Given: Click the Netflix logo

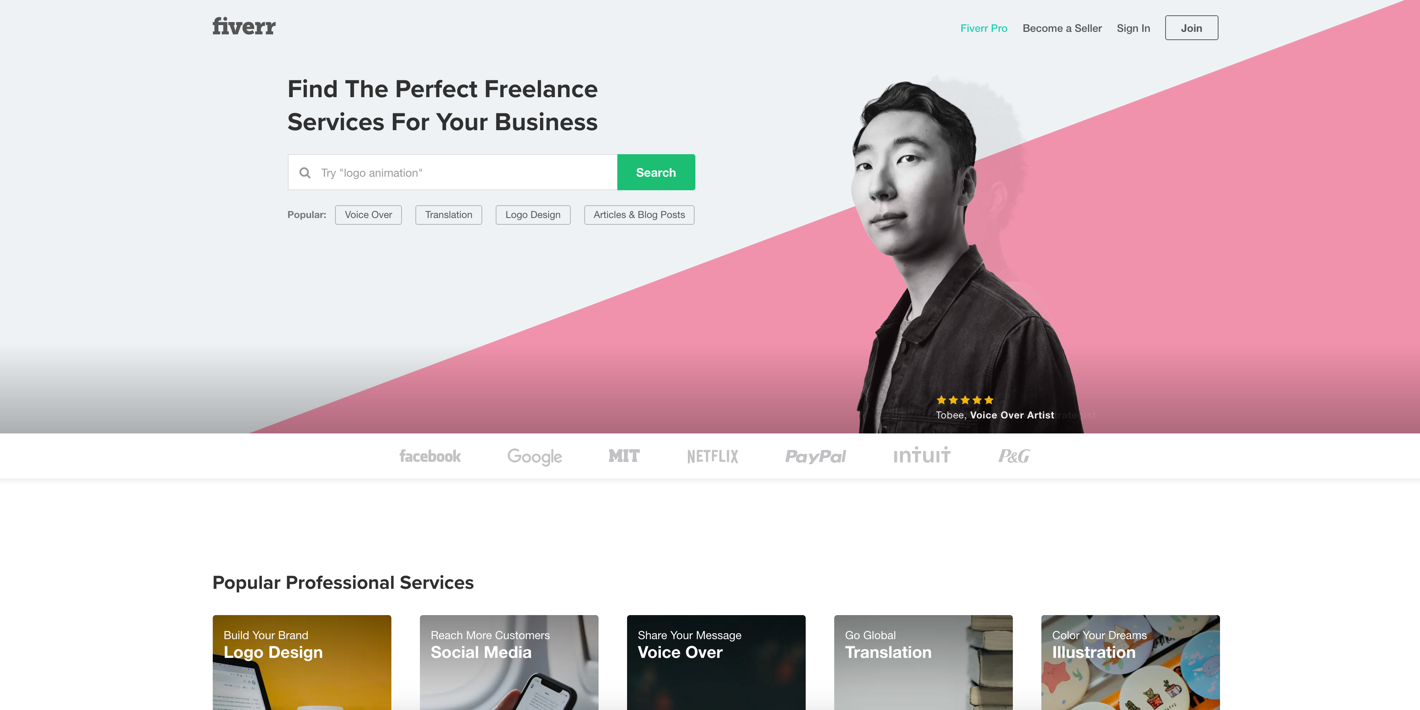Looking at the screenshot, I should [712, 456].
